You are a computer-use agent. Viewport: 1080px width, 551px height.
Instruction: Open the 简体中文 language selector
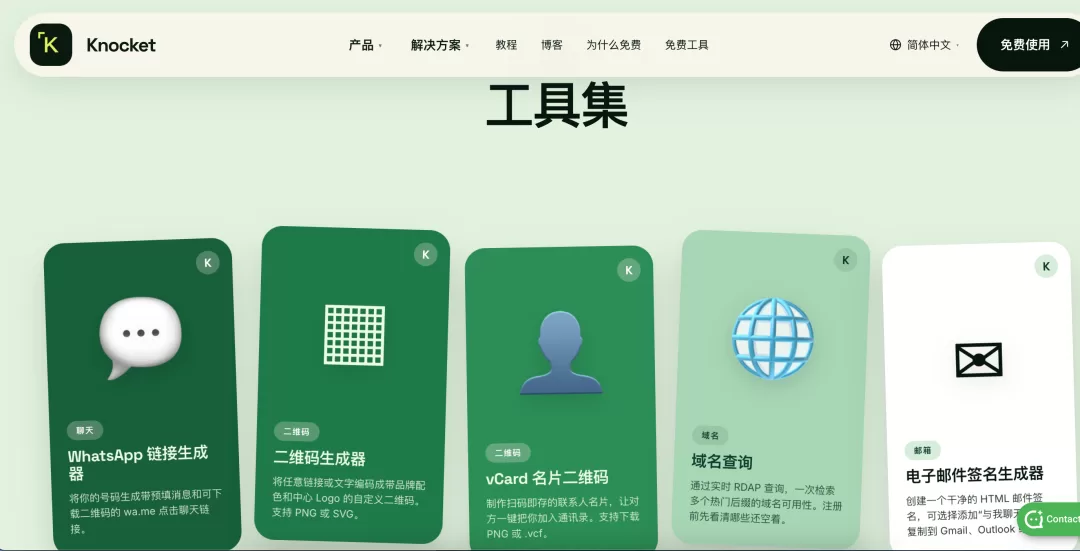point(925,45)
